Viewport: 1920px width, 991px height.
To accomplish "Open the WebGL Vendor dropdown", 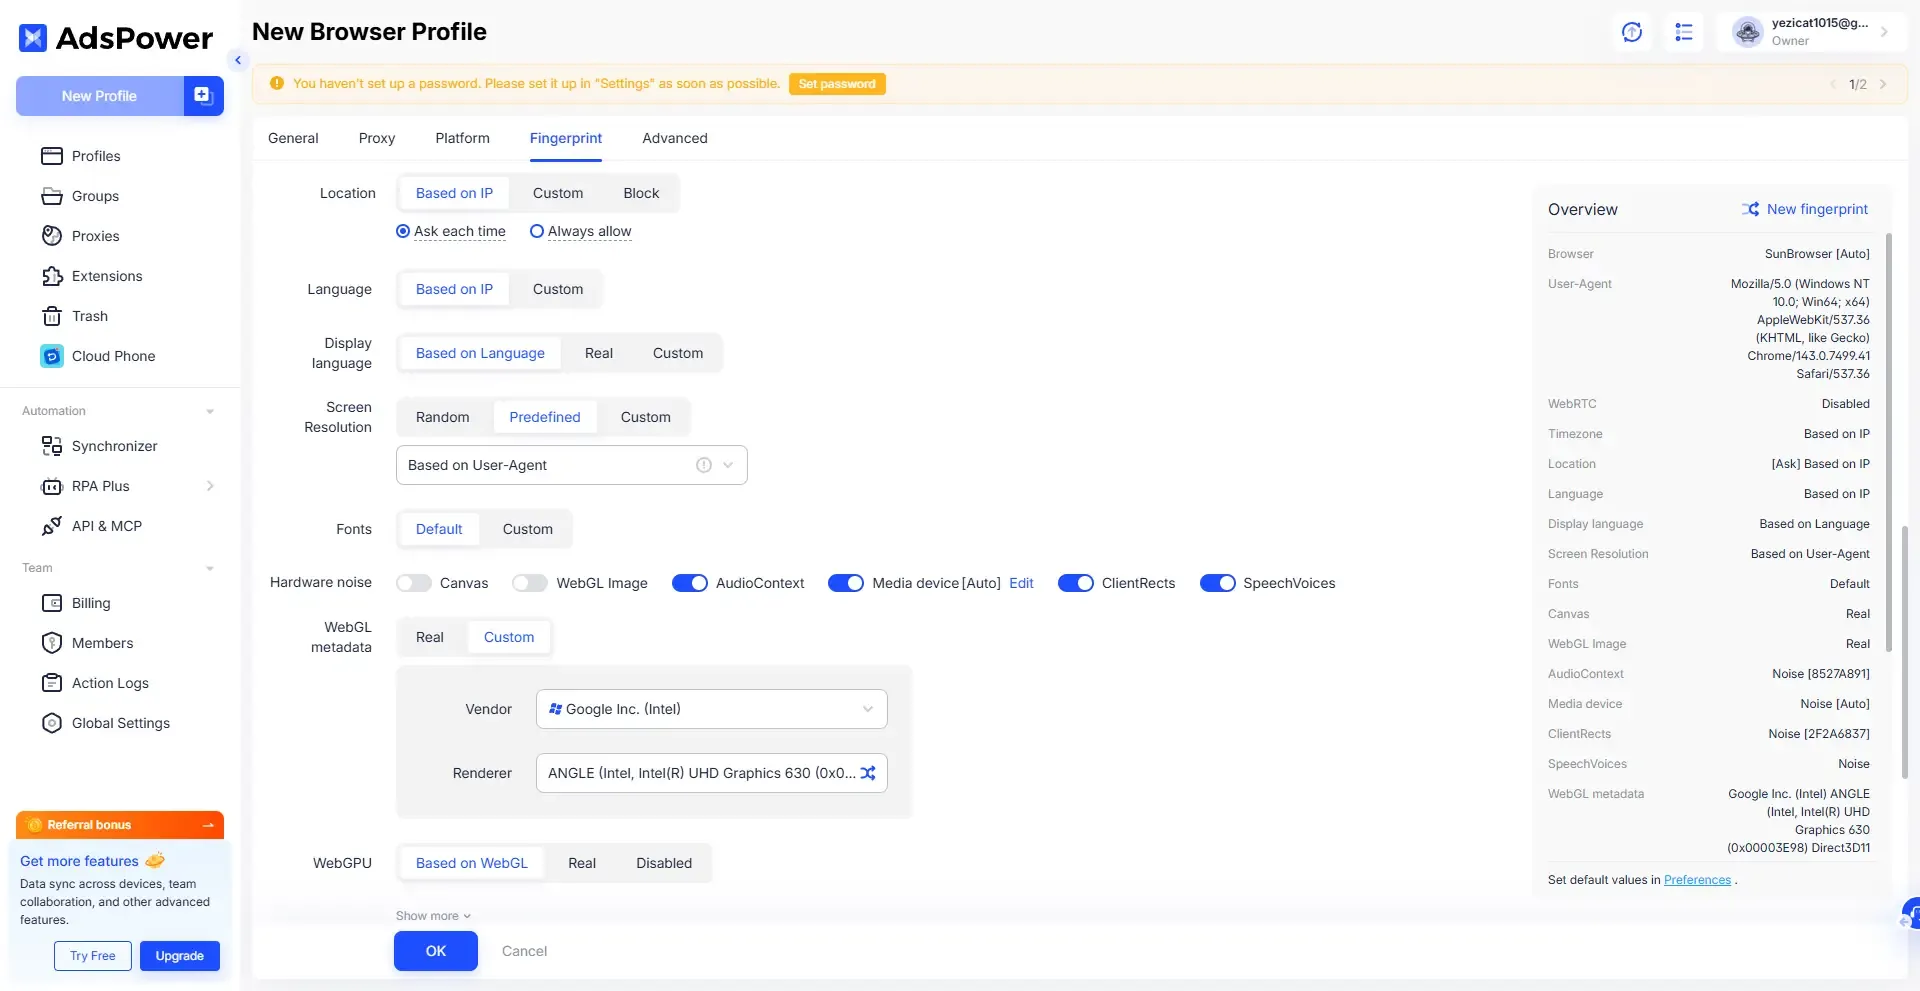I will point(711,708).
